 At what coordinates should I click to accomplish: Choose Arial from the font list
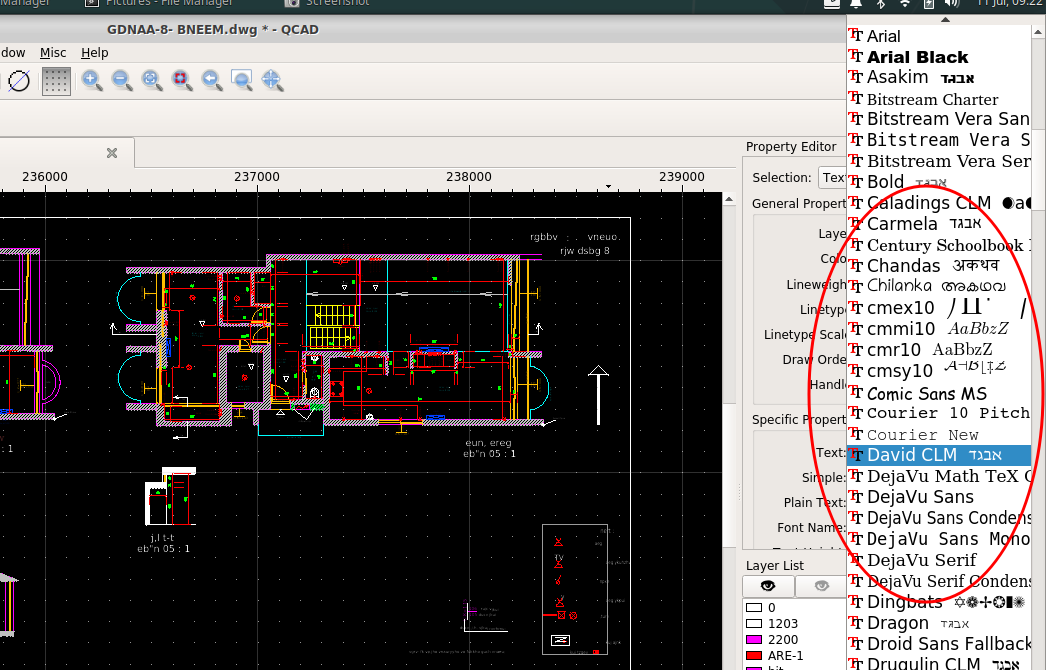point(939,36)
